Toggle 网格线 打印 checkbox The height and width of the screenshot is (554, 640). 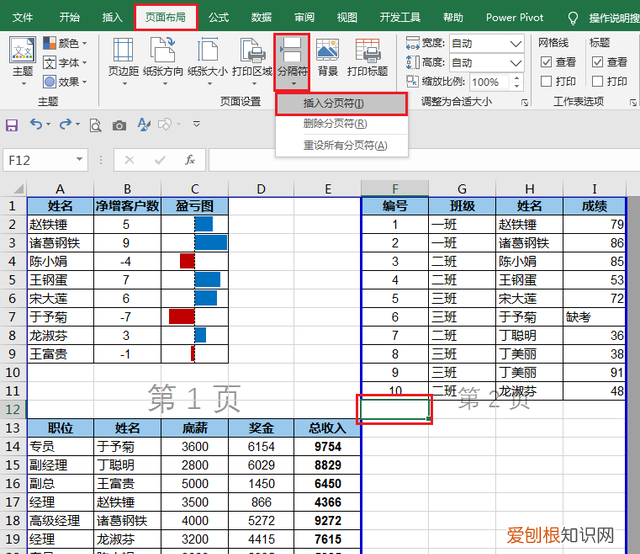tap(546, 81)
